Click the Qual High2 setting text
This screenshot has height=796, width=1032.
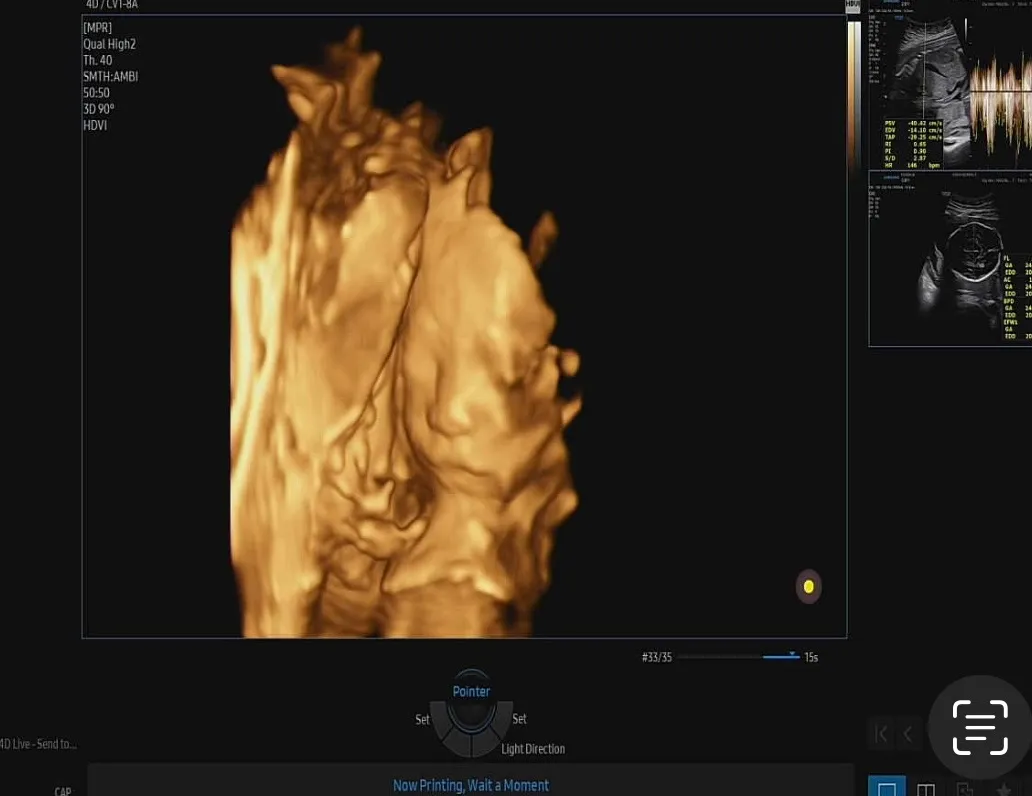pos(109,44)
